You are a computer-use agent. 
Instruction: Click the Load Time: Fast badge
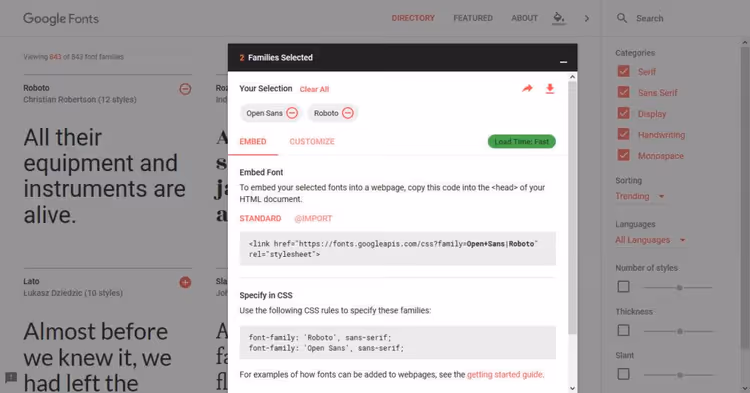(522, 142)
